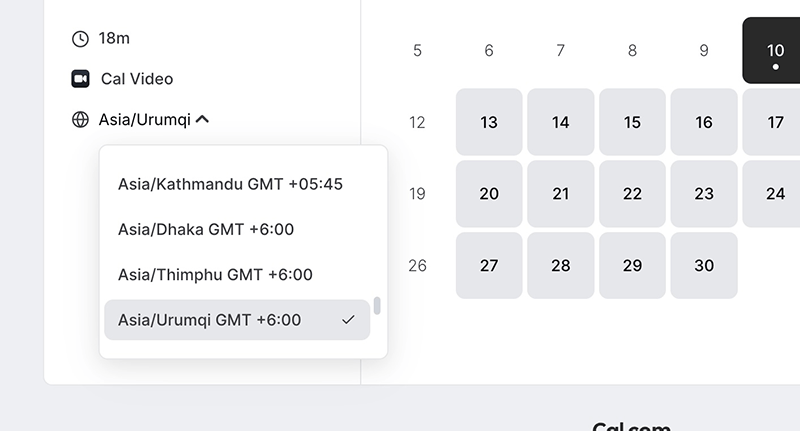Click the clock duration icon

[80, 39]
